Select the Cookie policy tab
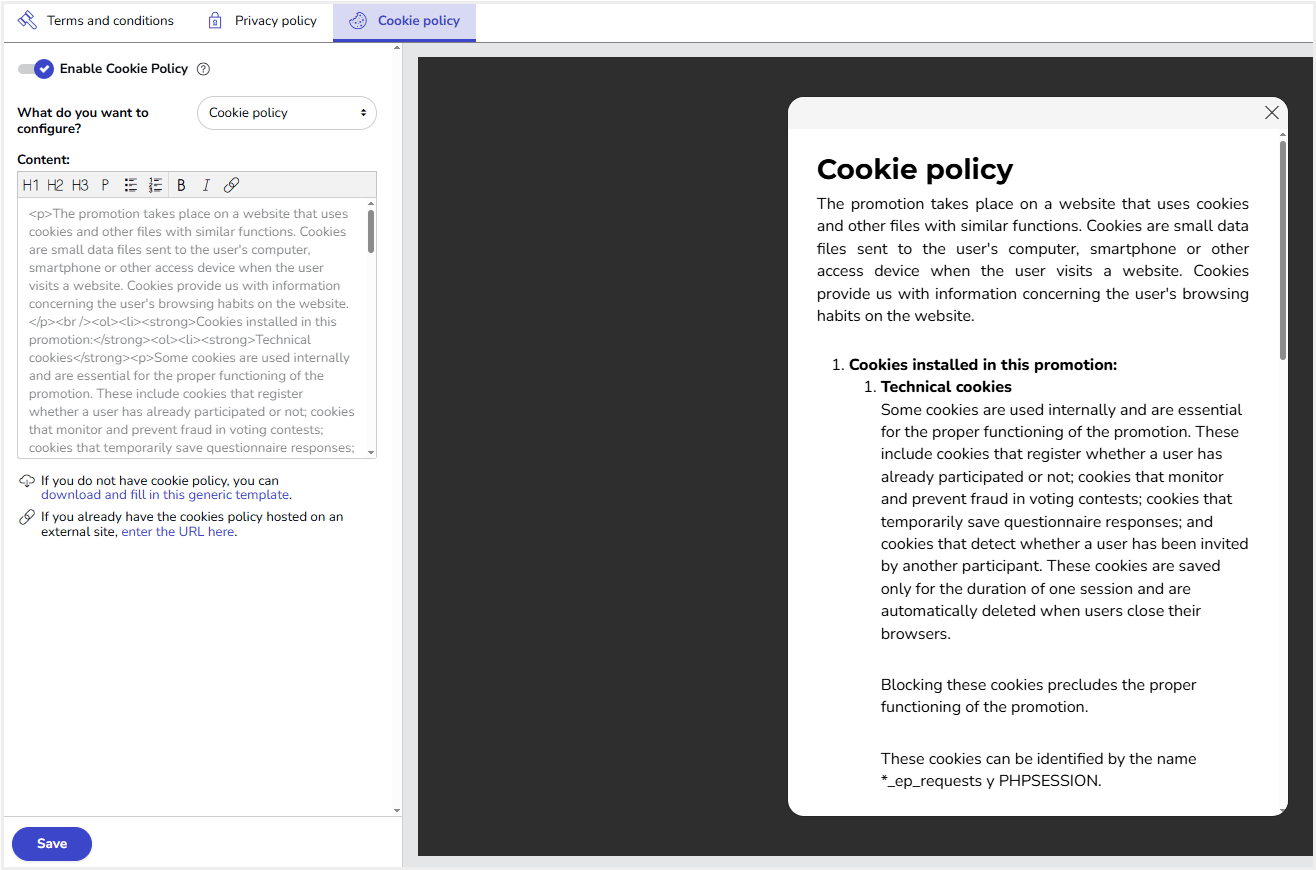The image size is (1316, 870). pyautogui.click(x=404, y=21)
